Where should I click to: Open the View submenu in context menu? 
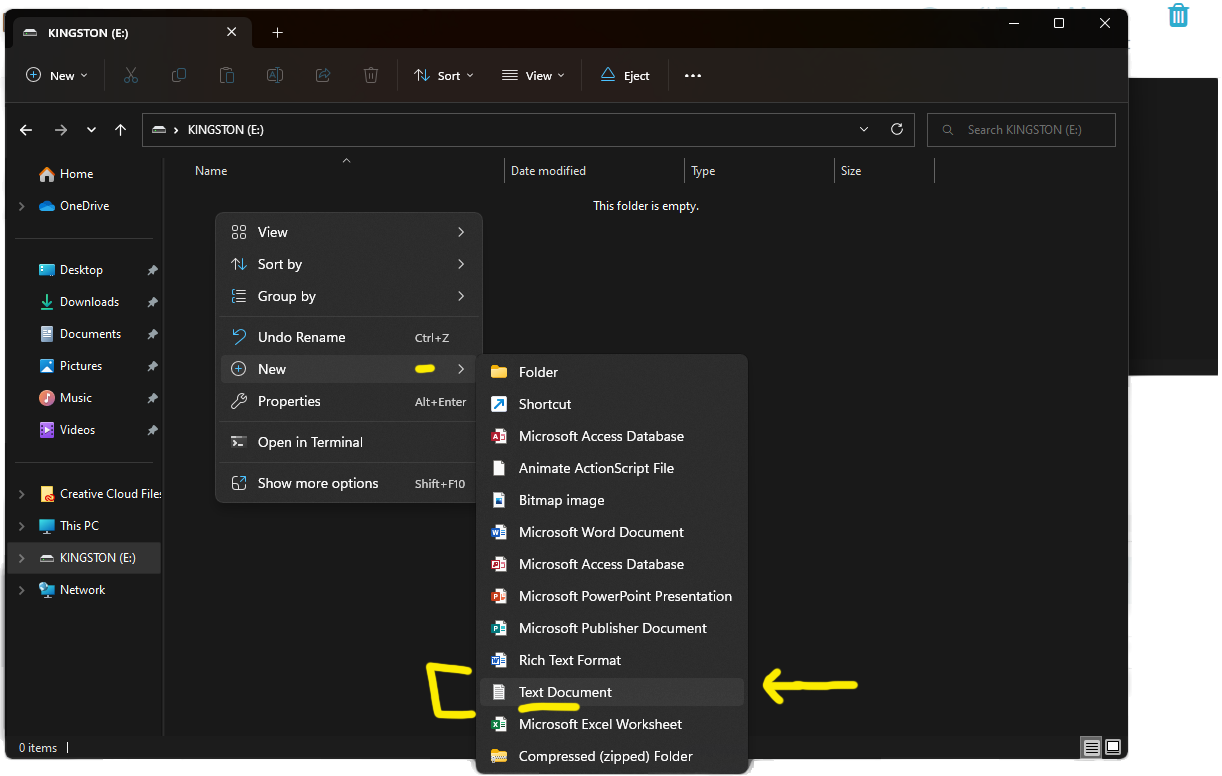349,232
